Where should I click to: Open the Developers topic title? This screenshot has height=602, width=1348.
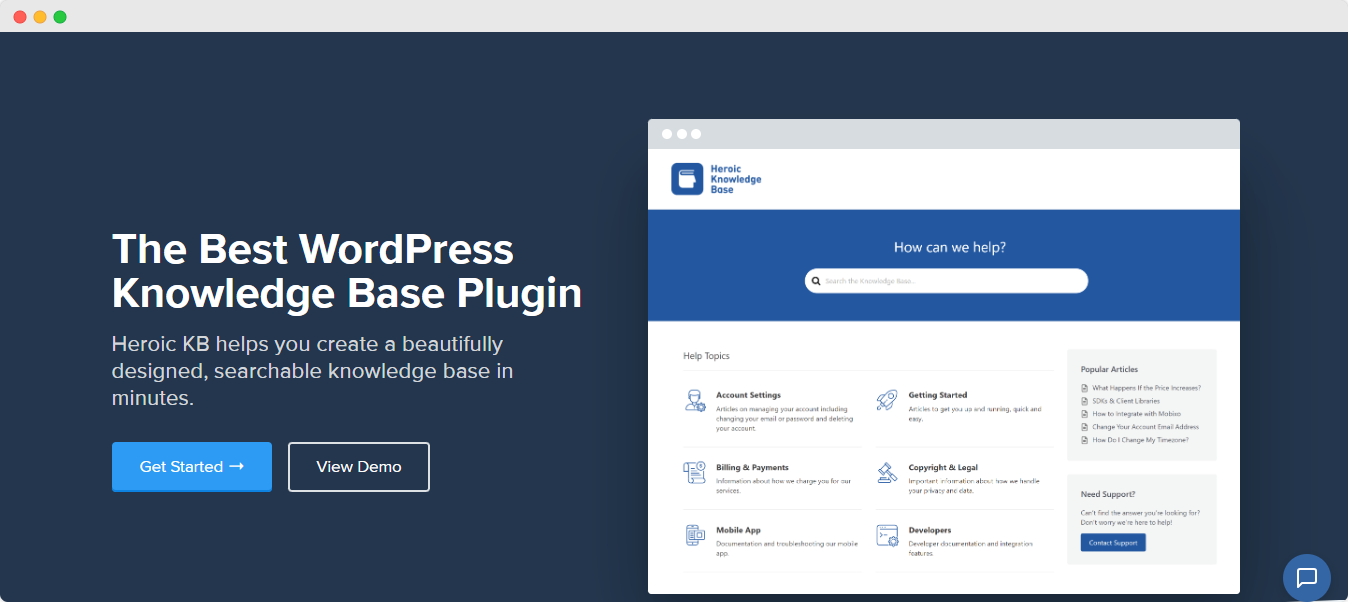[x=930, y=530]
